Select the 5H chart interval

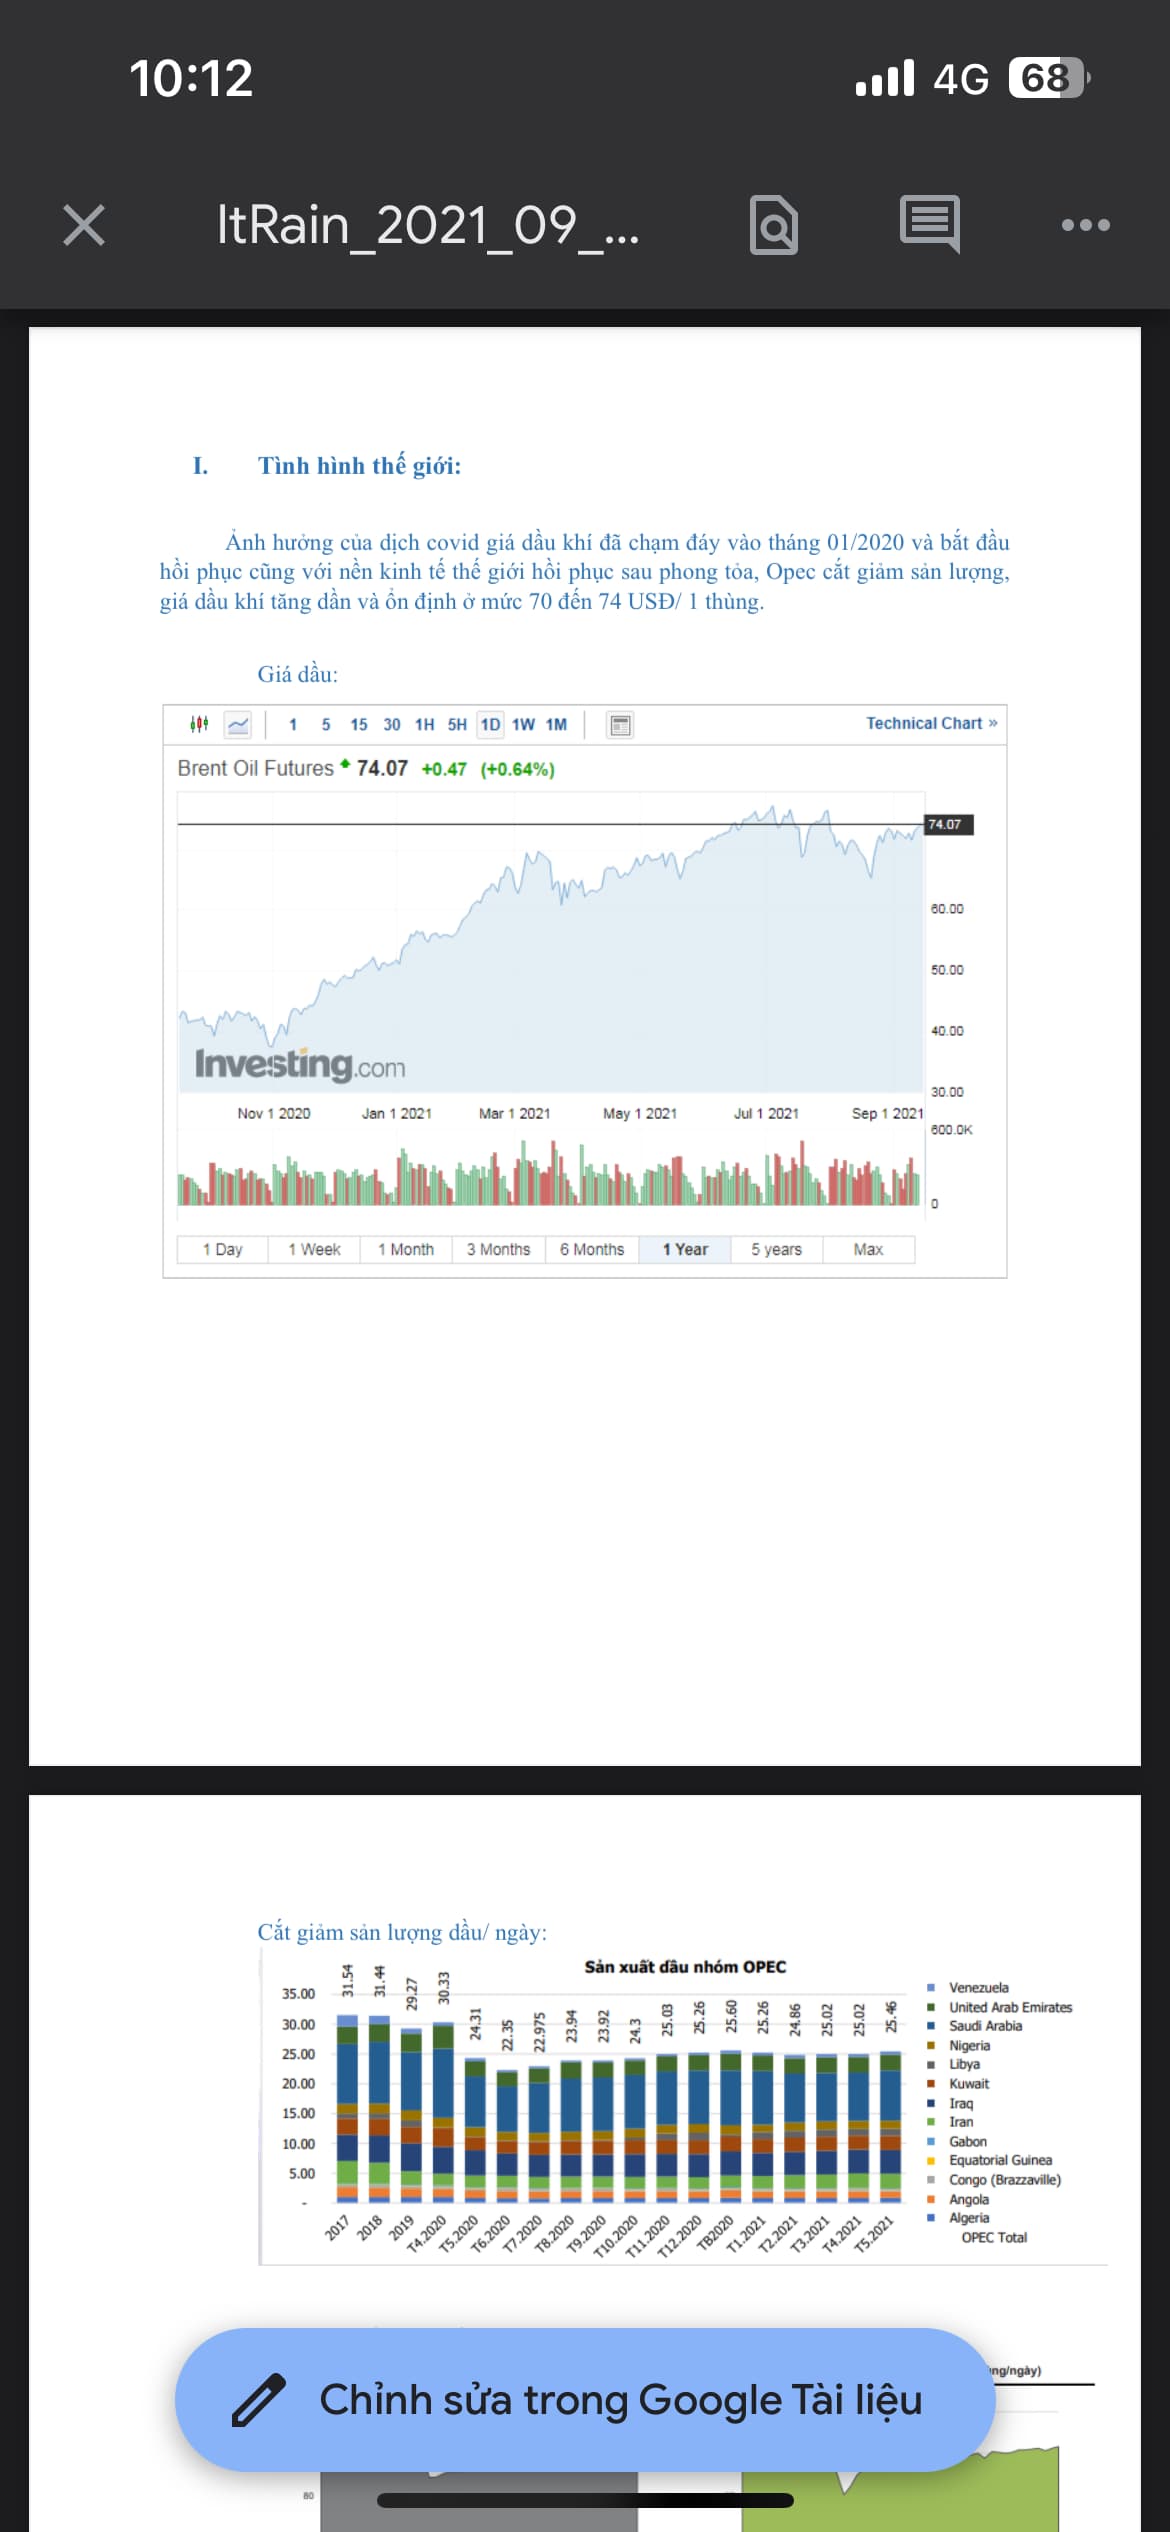[x=457, y=725]
